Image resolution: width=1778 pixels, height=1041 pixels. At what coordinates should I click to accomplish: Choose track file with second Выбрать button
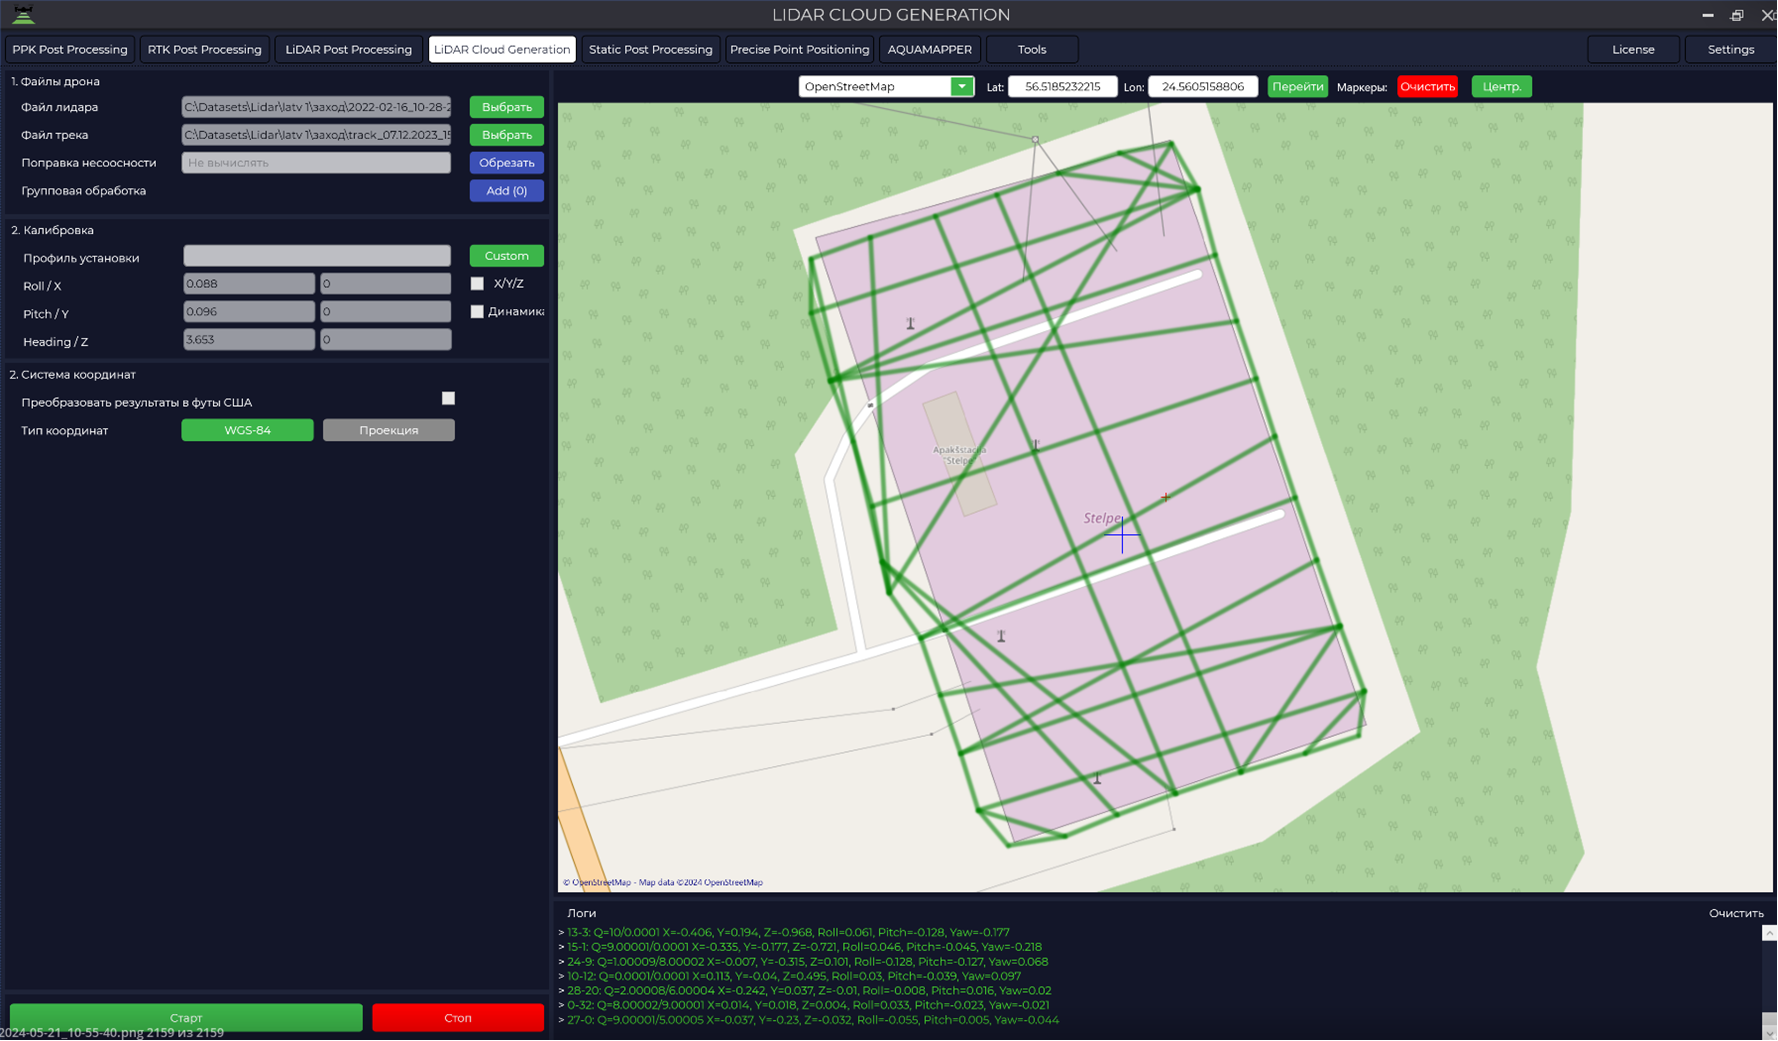(x=507, y=135)
